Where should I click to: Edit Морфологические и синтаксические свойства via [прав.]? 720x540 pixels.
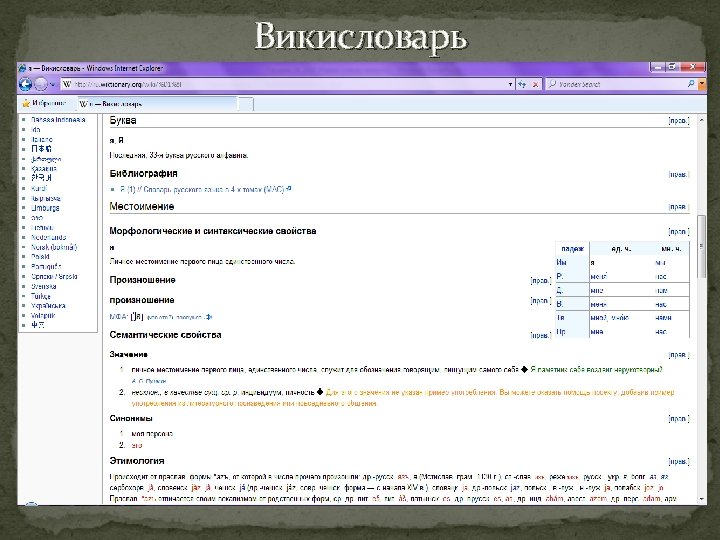pos(679,232)
